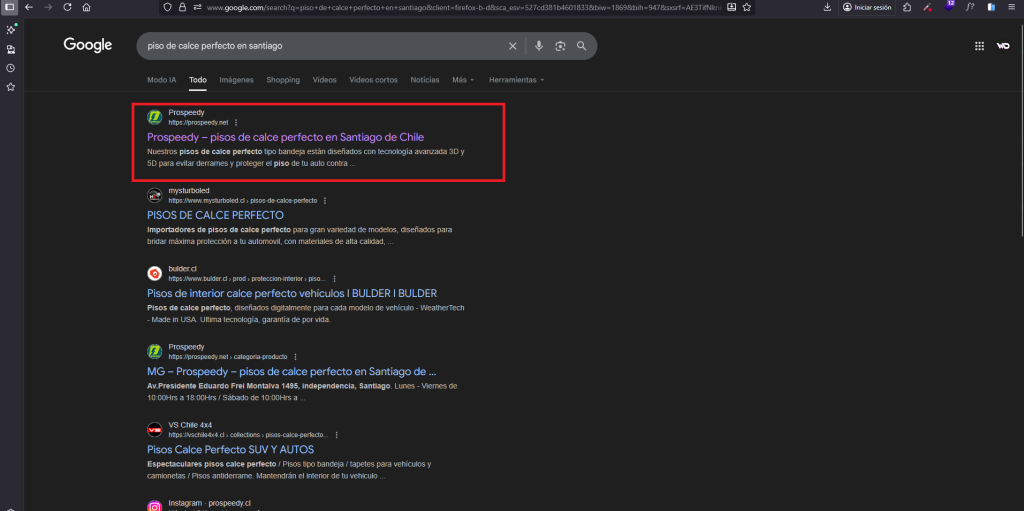
Task: Bookmark this page with the star icon
Action: [746, 7]
